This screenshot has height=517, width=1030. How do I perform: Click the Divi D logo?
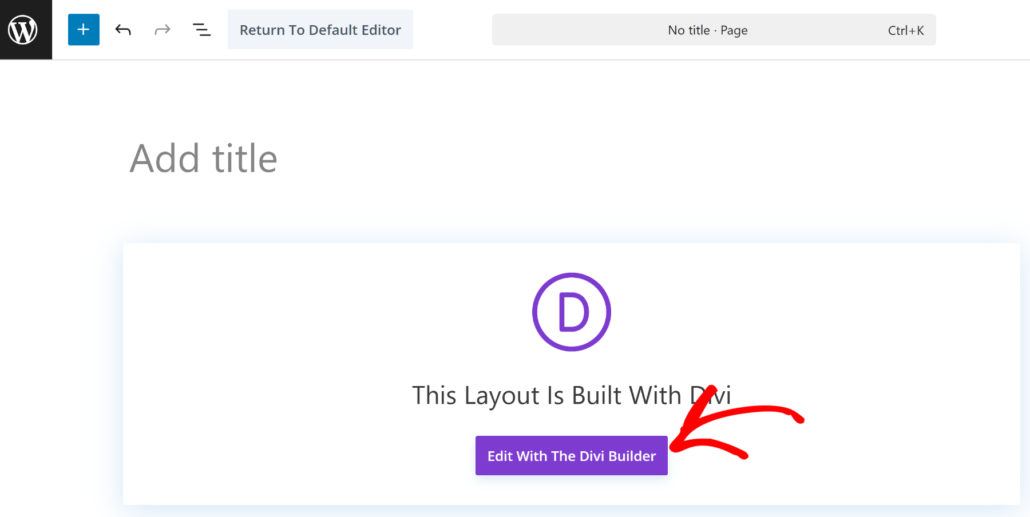click(x=571, y=312)
